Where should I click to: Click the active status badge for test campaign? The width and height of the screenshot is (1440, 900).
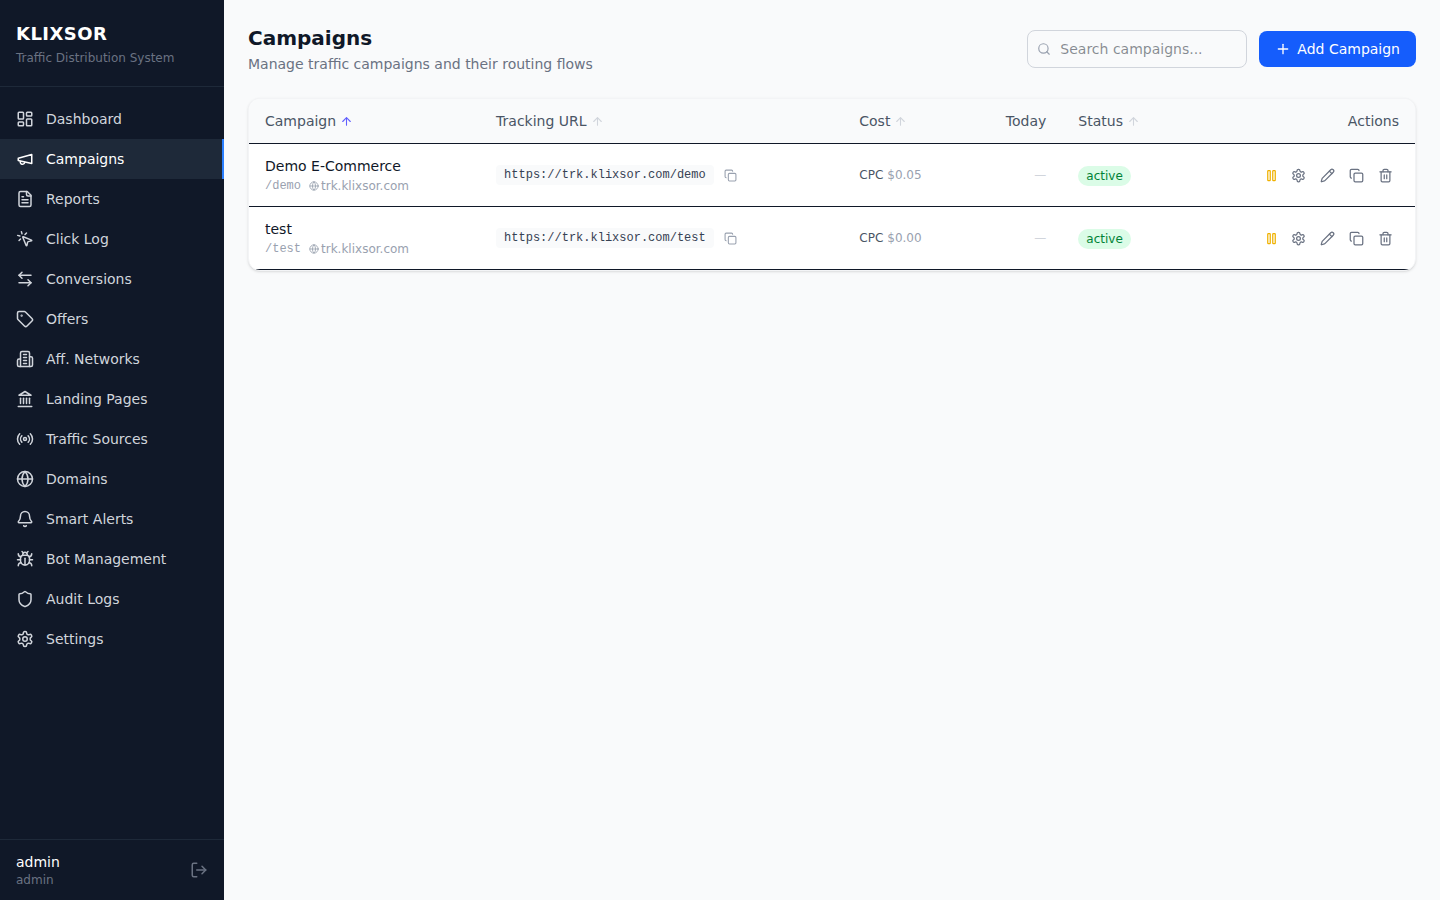click(1104, 238)
